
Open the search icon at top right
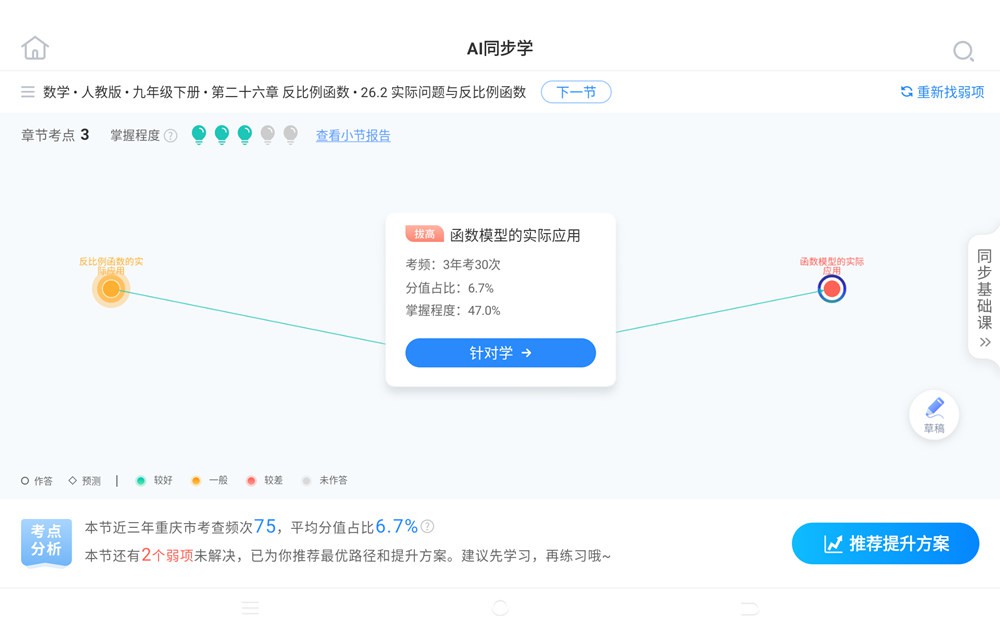(x=963, y=50)
